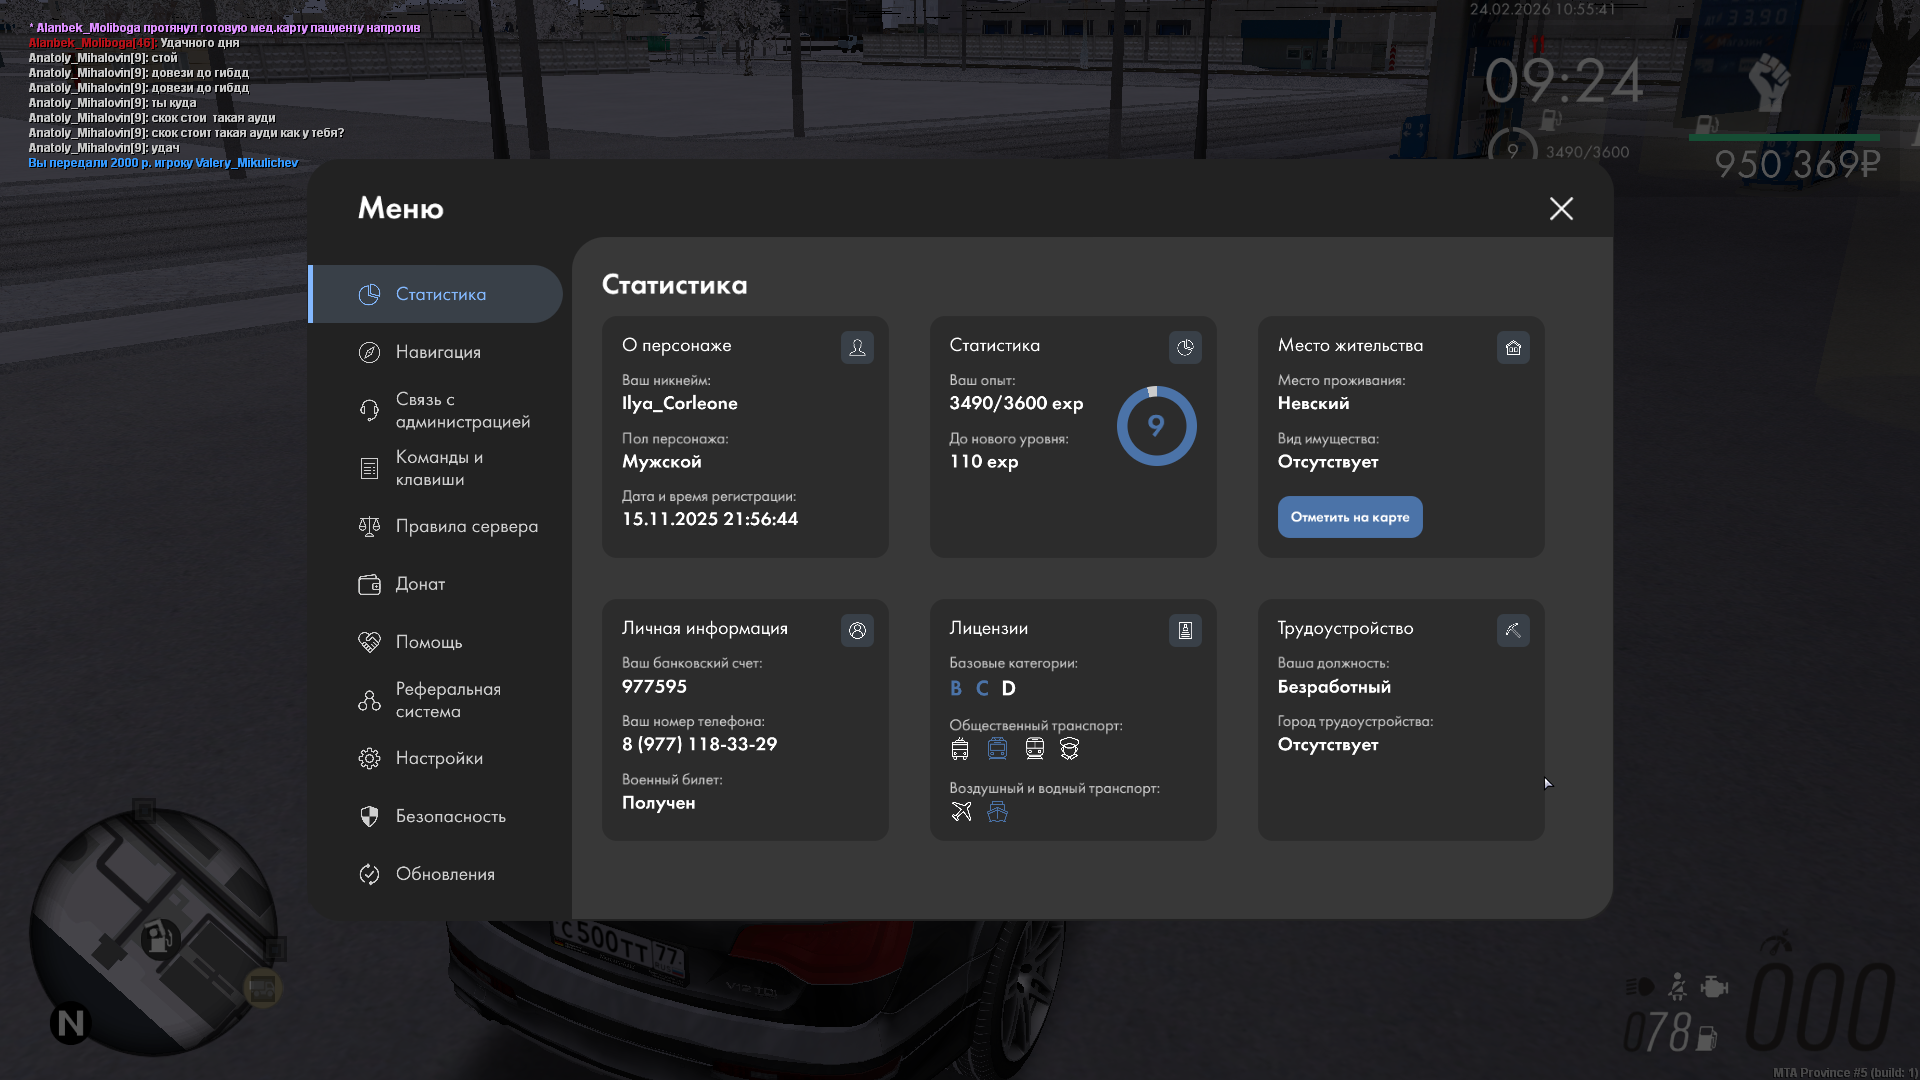Go to Правила сервера section
1920x1080 pixels.
coord(466,526)
